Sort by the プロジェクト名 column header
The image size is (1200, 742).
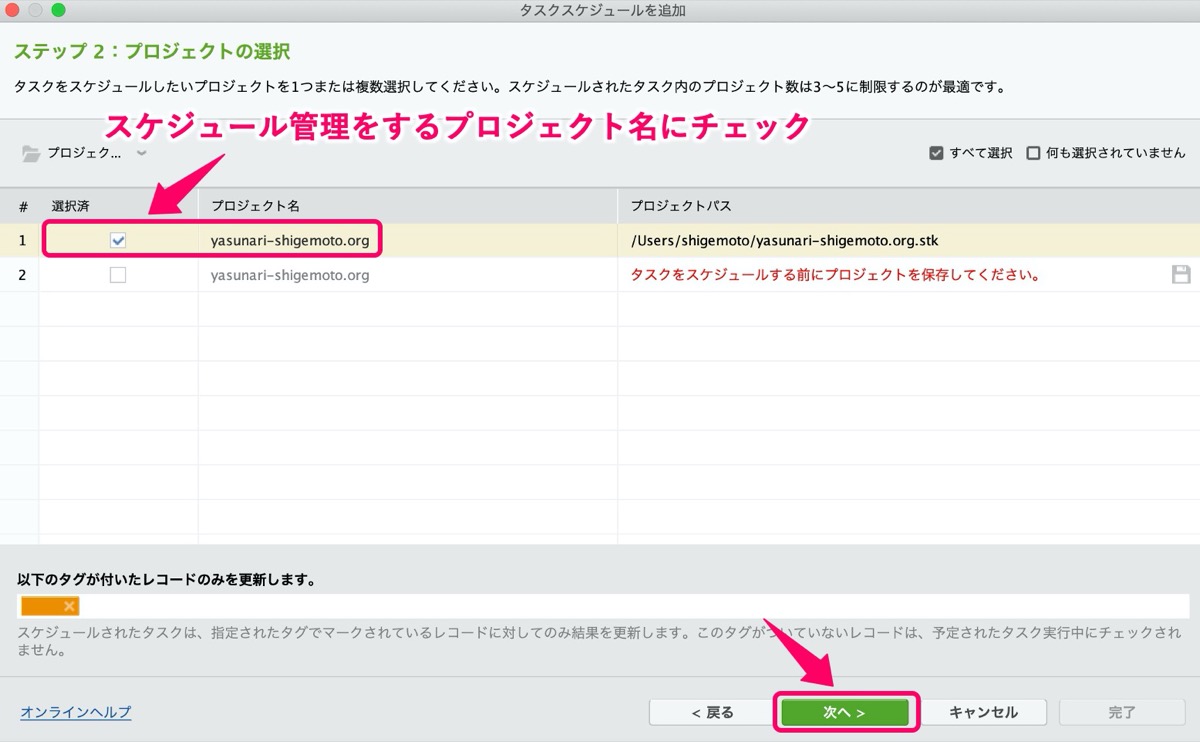pyautogui.click(x=407, y=206)
